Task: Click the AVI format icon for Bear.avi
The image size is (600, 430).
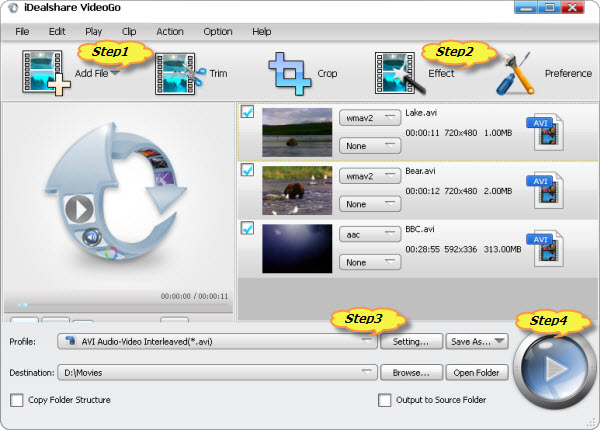Action: click(545, 190)
